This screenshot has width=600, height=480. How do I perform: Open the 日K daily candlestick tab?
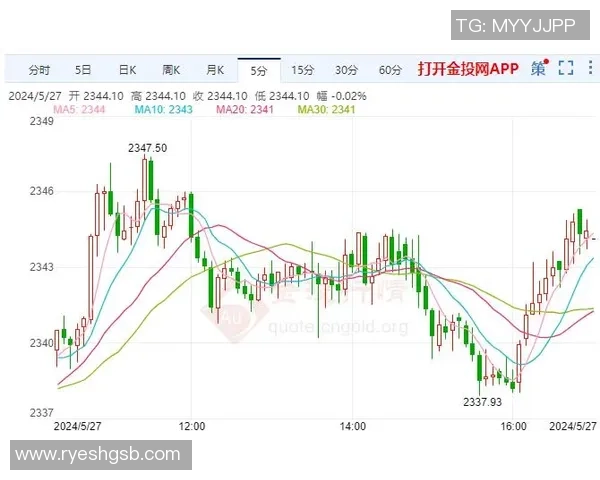coord(127,70)
